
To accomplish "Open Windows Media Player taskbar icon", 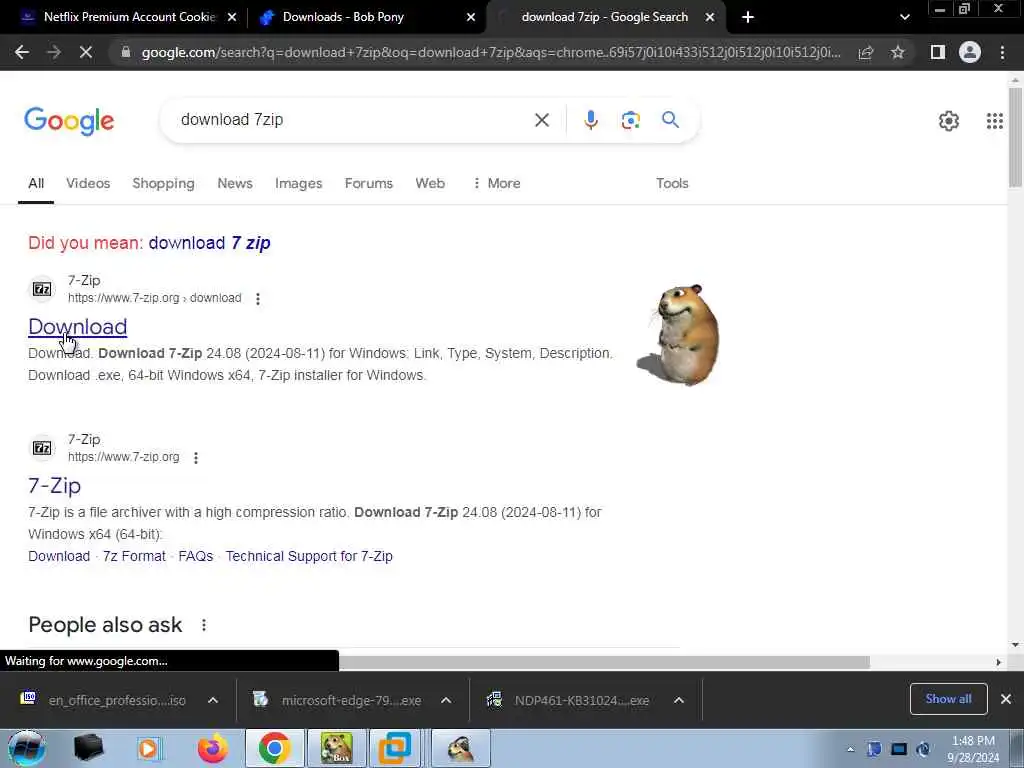I will coord(149,748).
